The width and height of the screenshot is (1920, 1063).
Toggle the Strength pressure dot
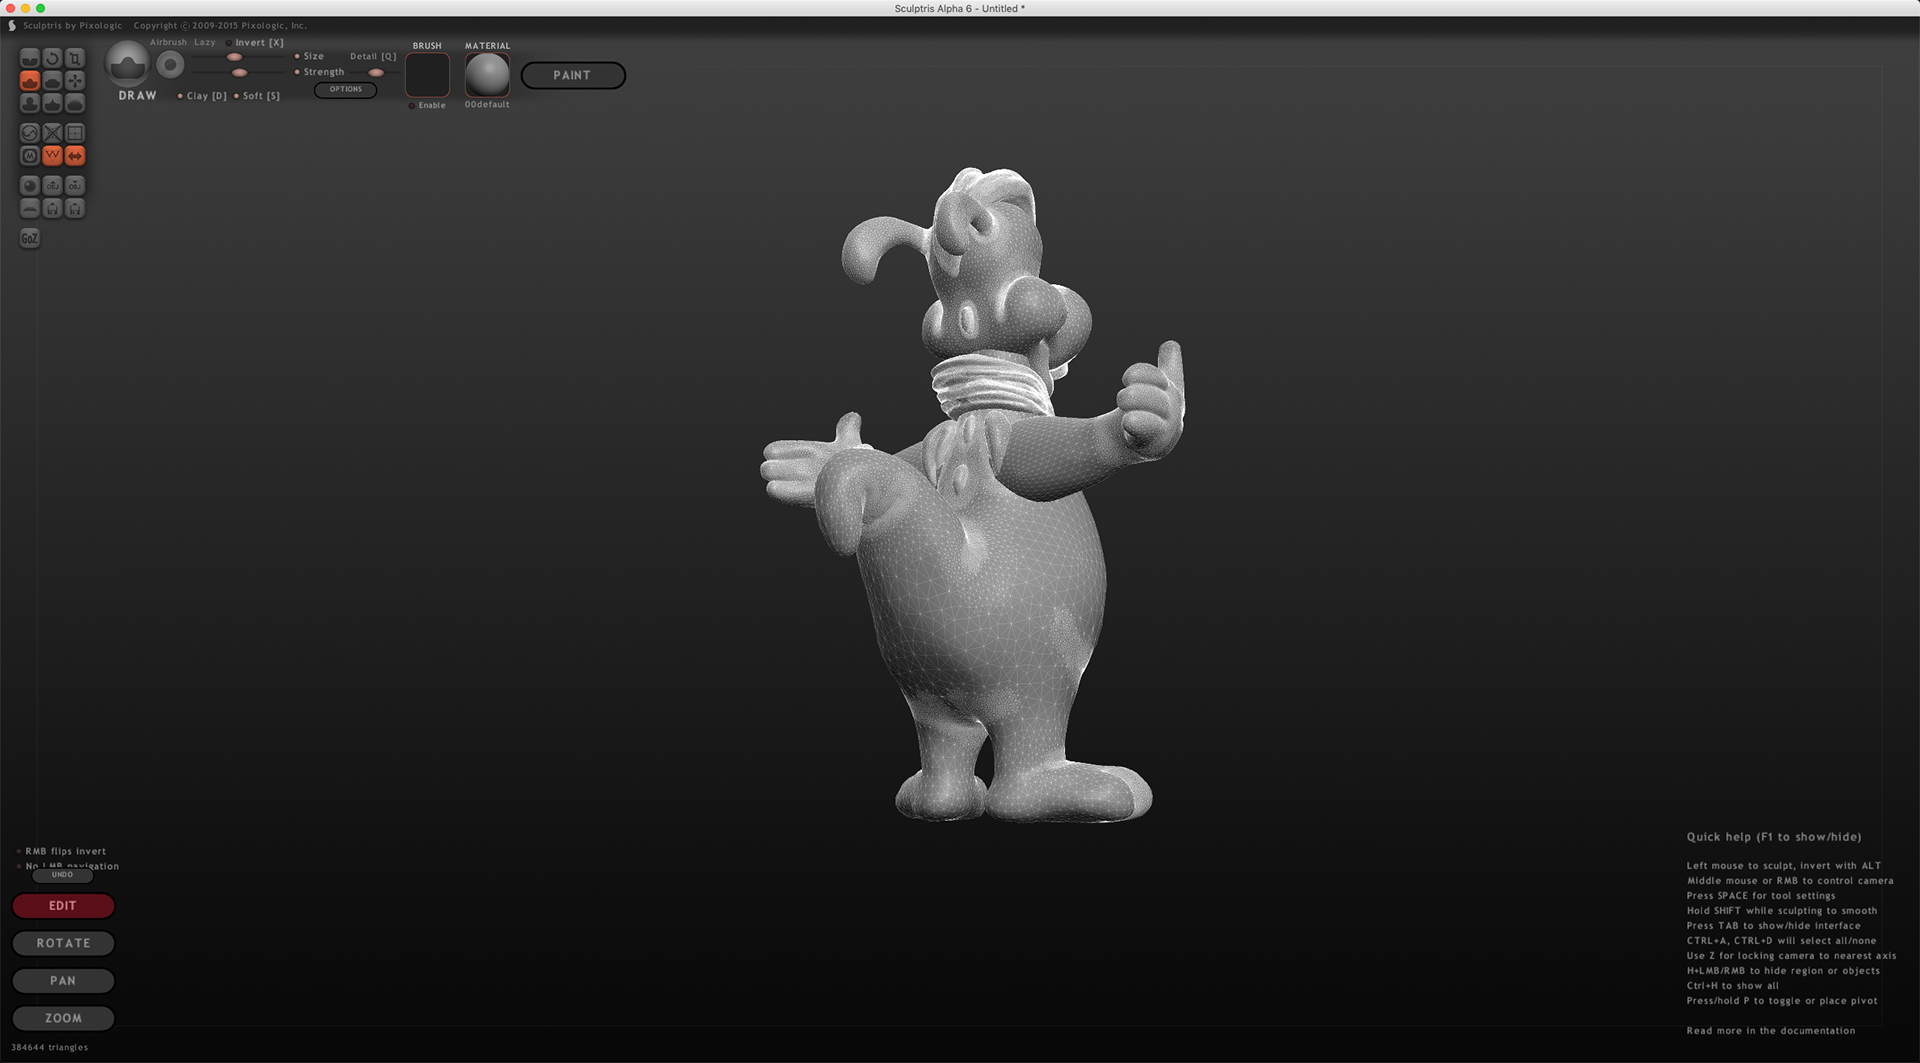(297, 72)
